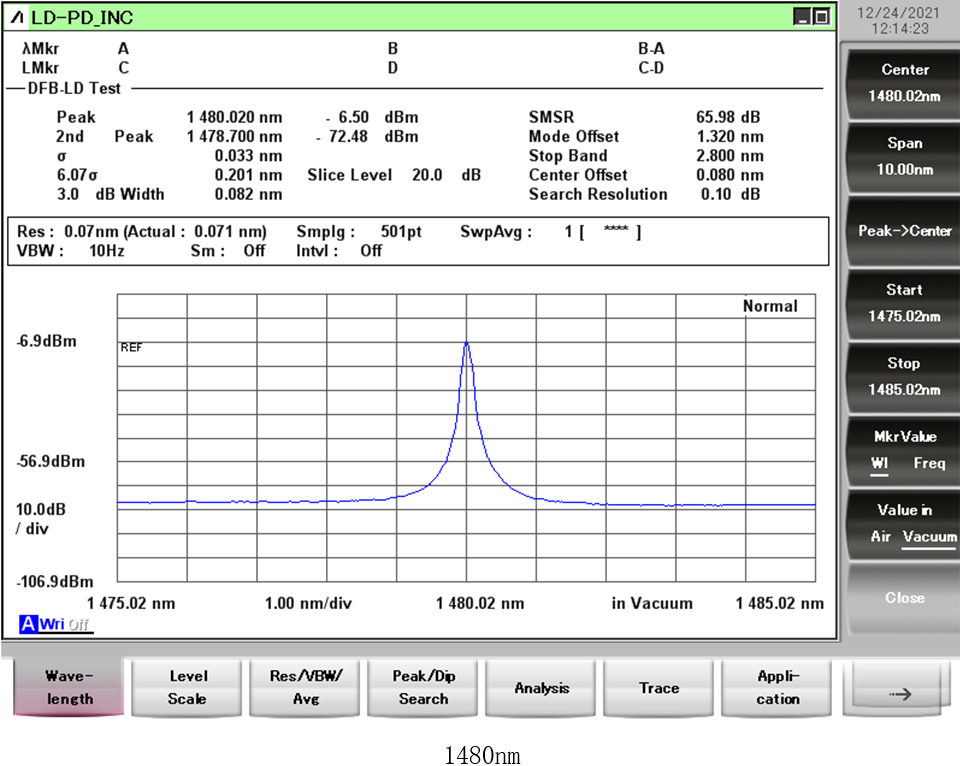Edit the Start wavelength 1475.02nm
Screen dimensions: 960x766
904,303
